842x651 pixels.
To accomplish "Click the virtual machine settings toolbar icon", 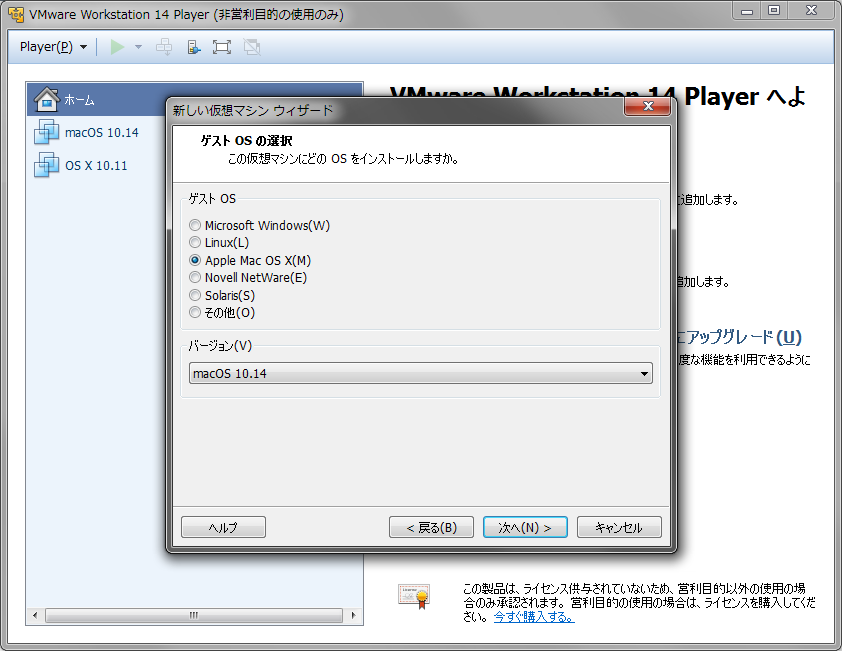I will (x=193, y=47).
